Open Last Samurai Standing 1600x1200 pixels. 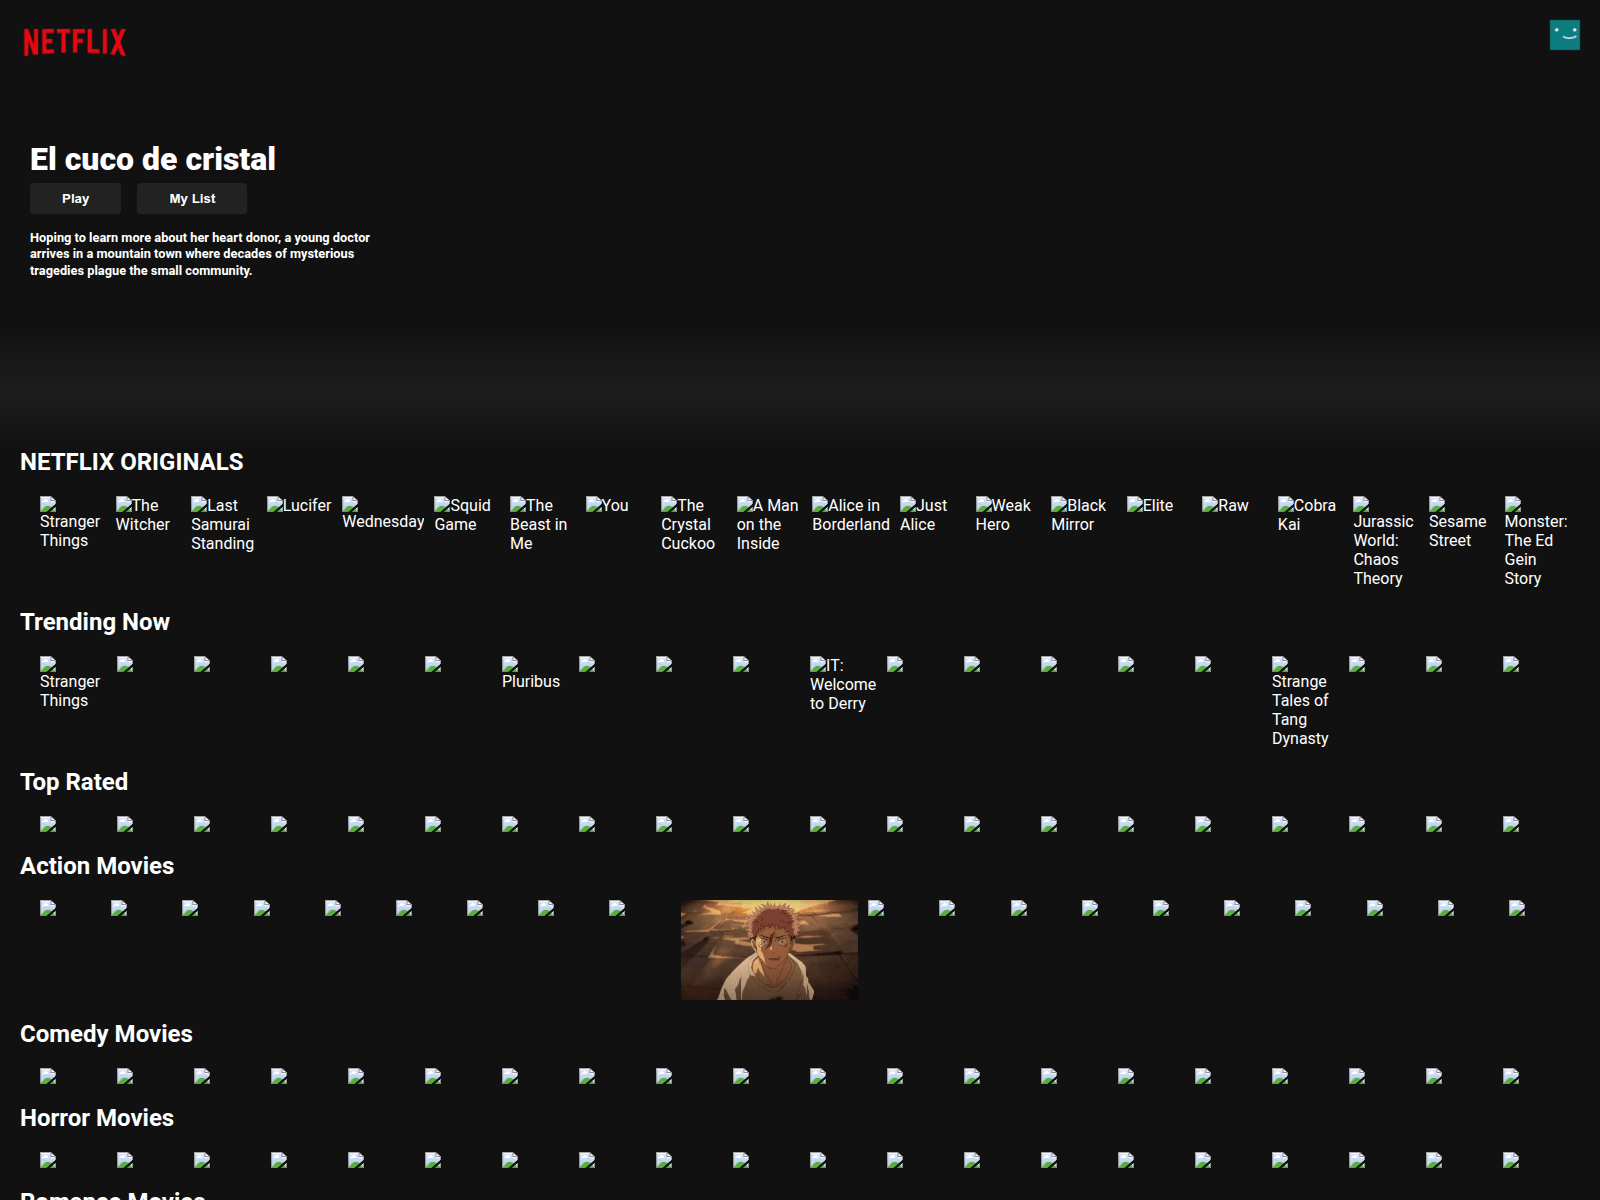tap(223, 524)
